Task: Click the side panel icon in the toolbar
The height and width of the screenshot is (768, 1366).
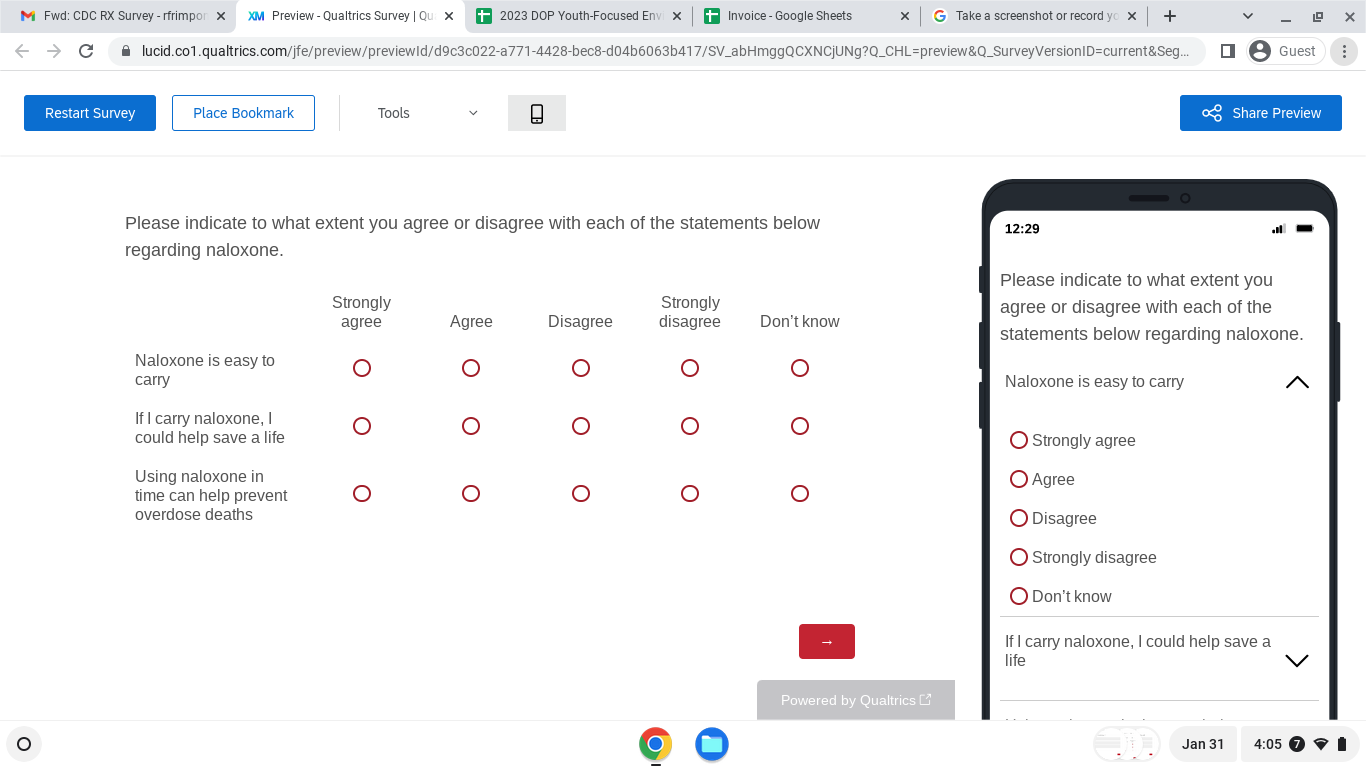Action: (x=1228, y=51)
